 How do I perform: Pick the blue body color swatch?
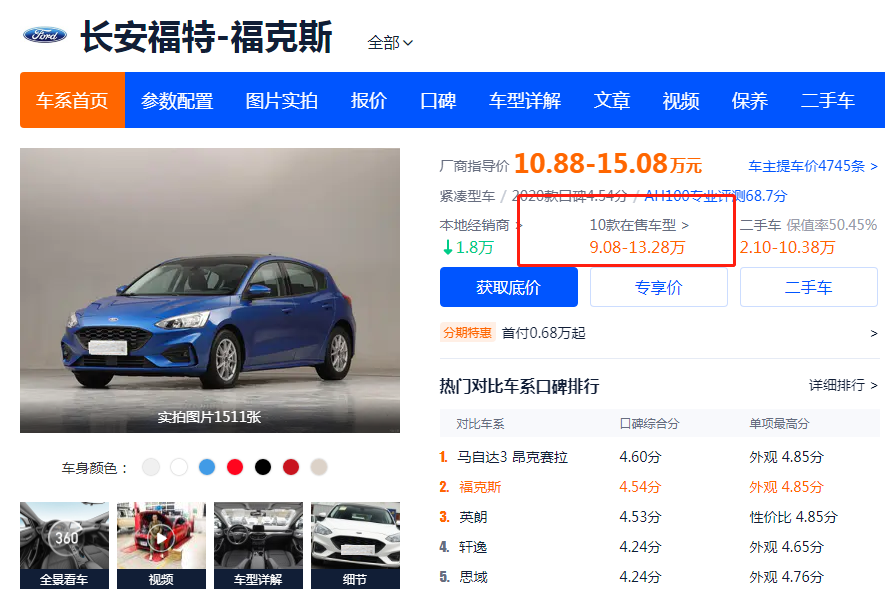click(x=207, y=467)
